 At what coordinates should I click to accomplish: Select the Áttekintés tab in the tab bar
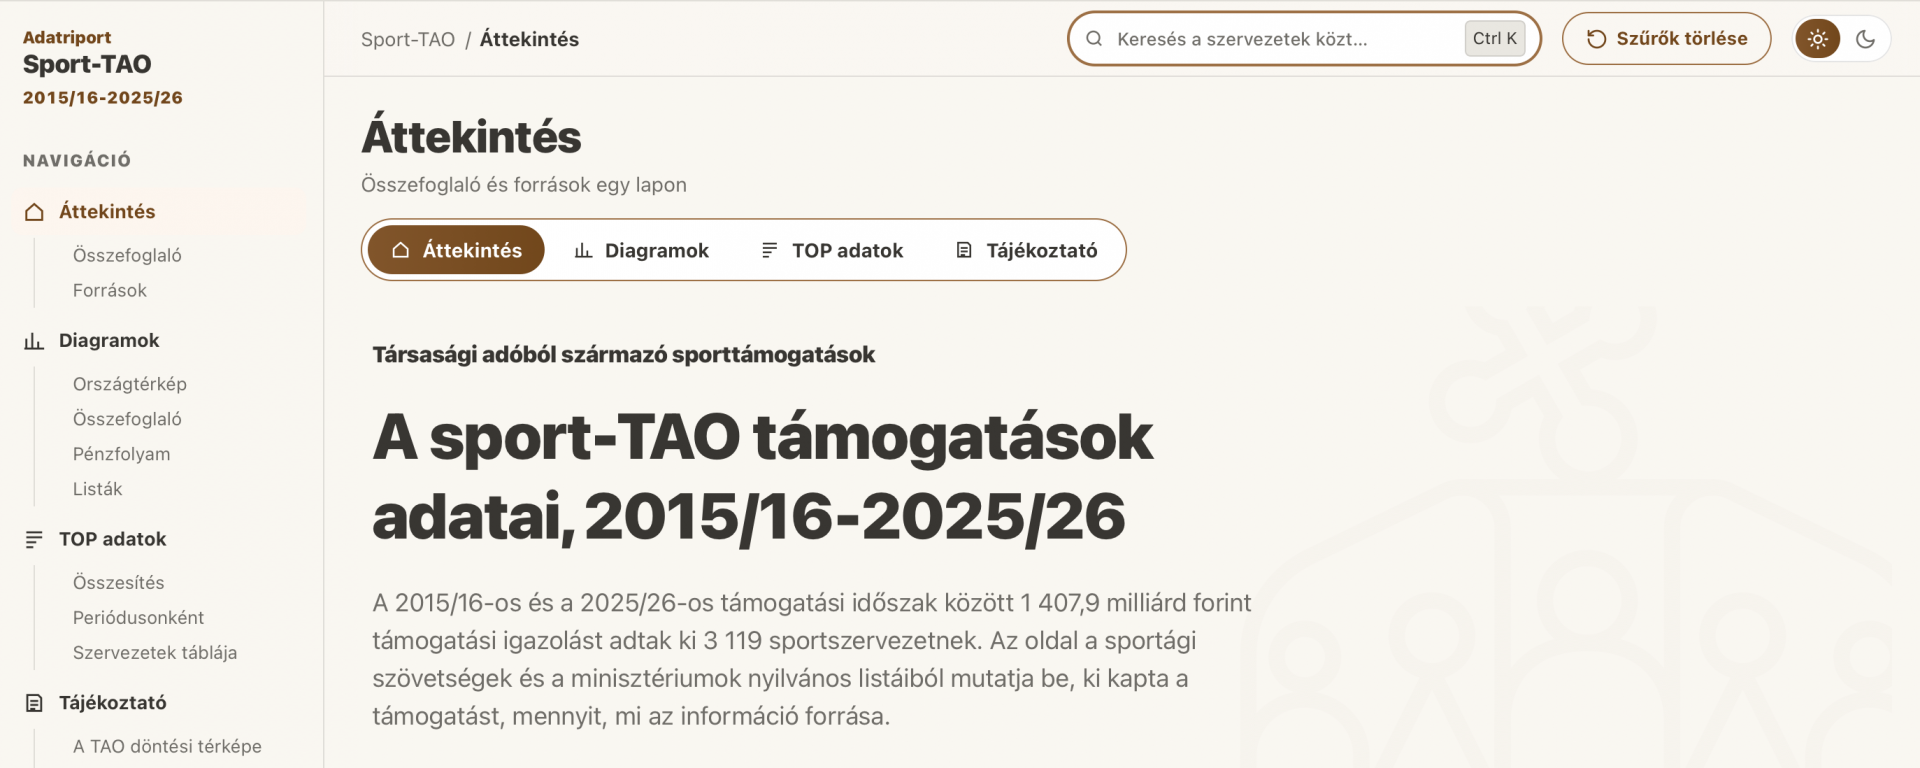click(x=456, y=250)
